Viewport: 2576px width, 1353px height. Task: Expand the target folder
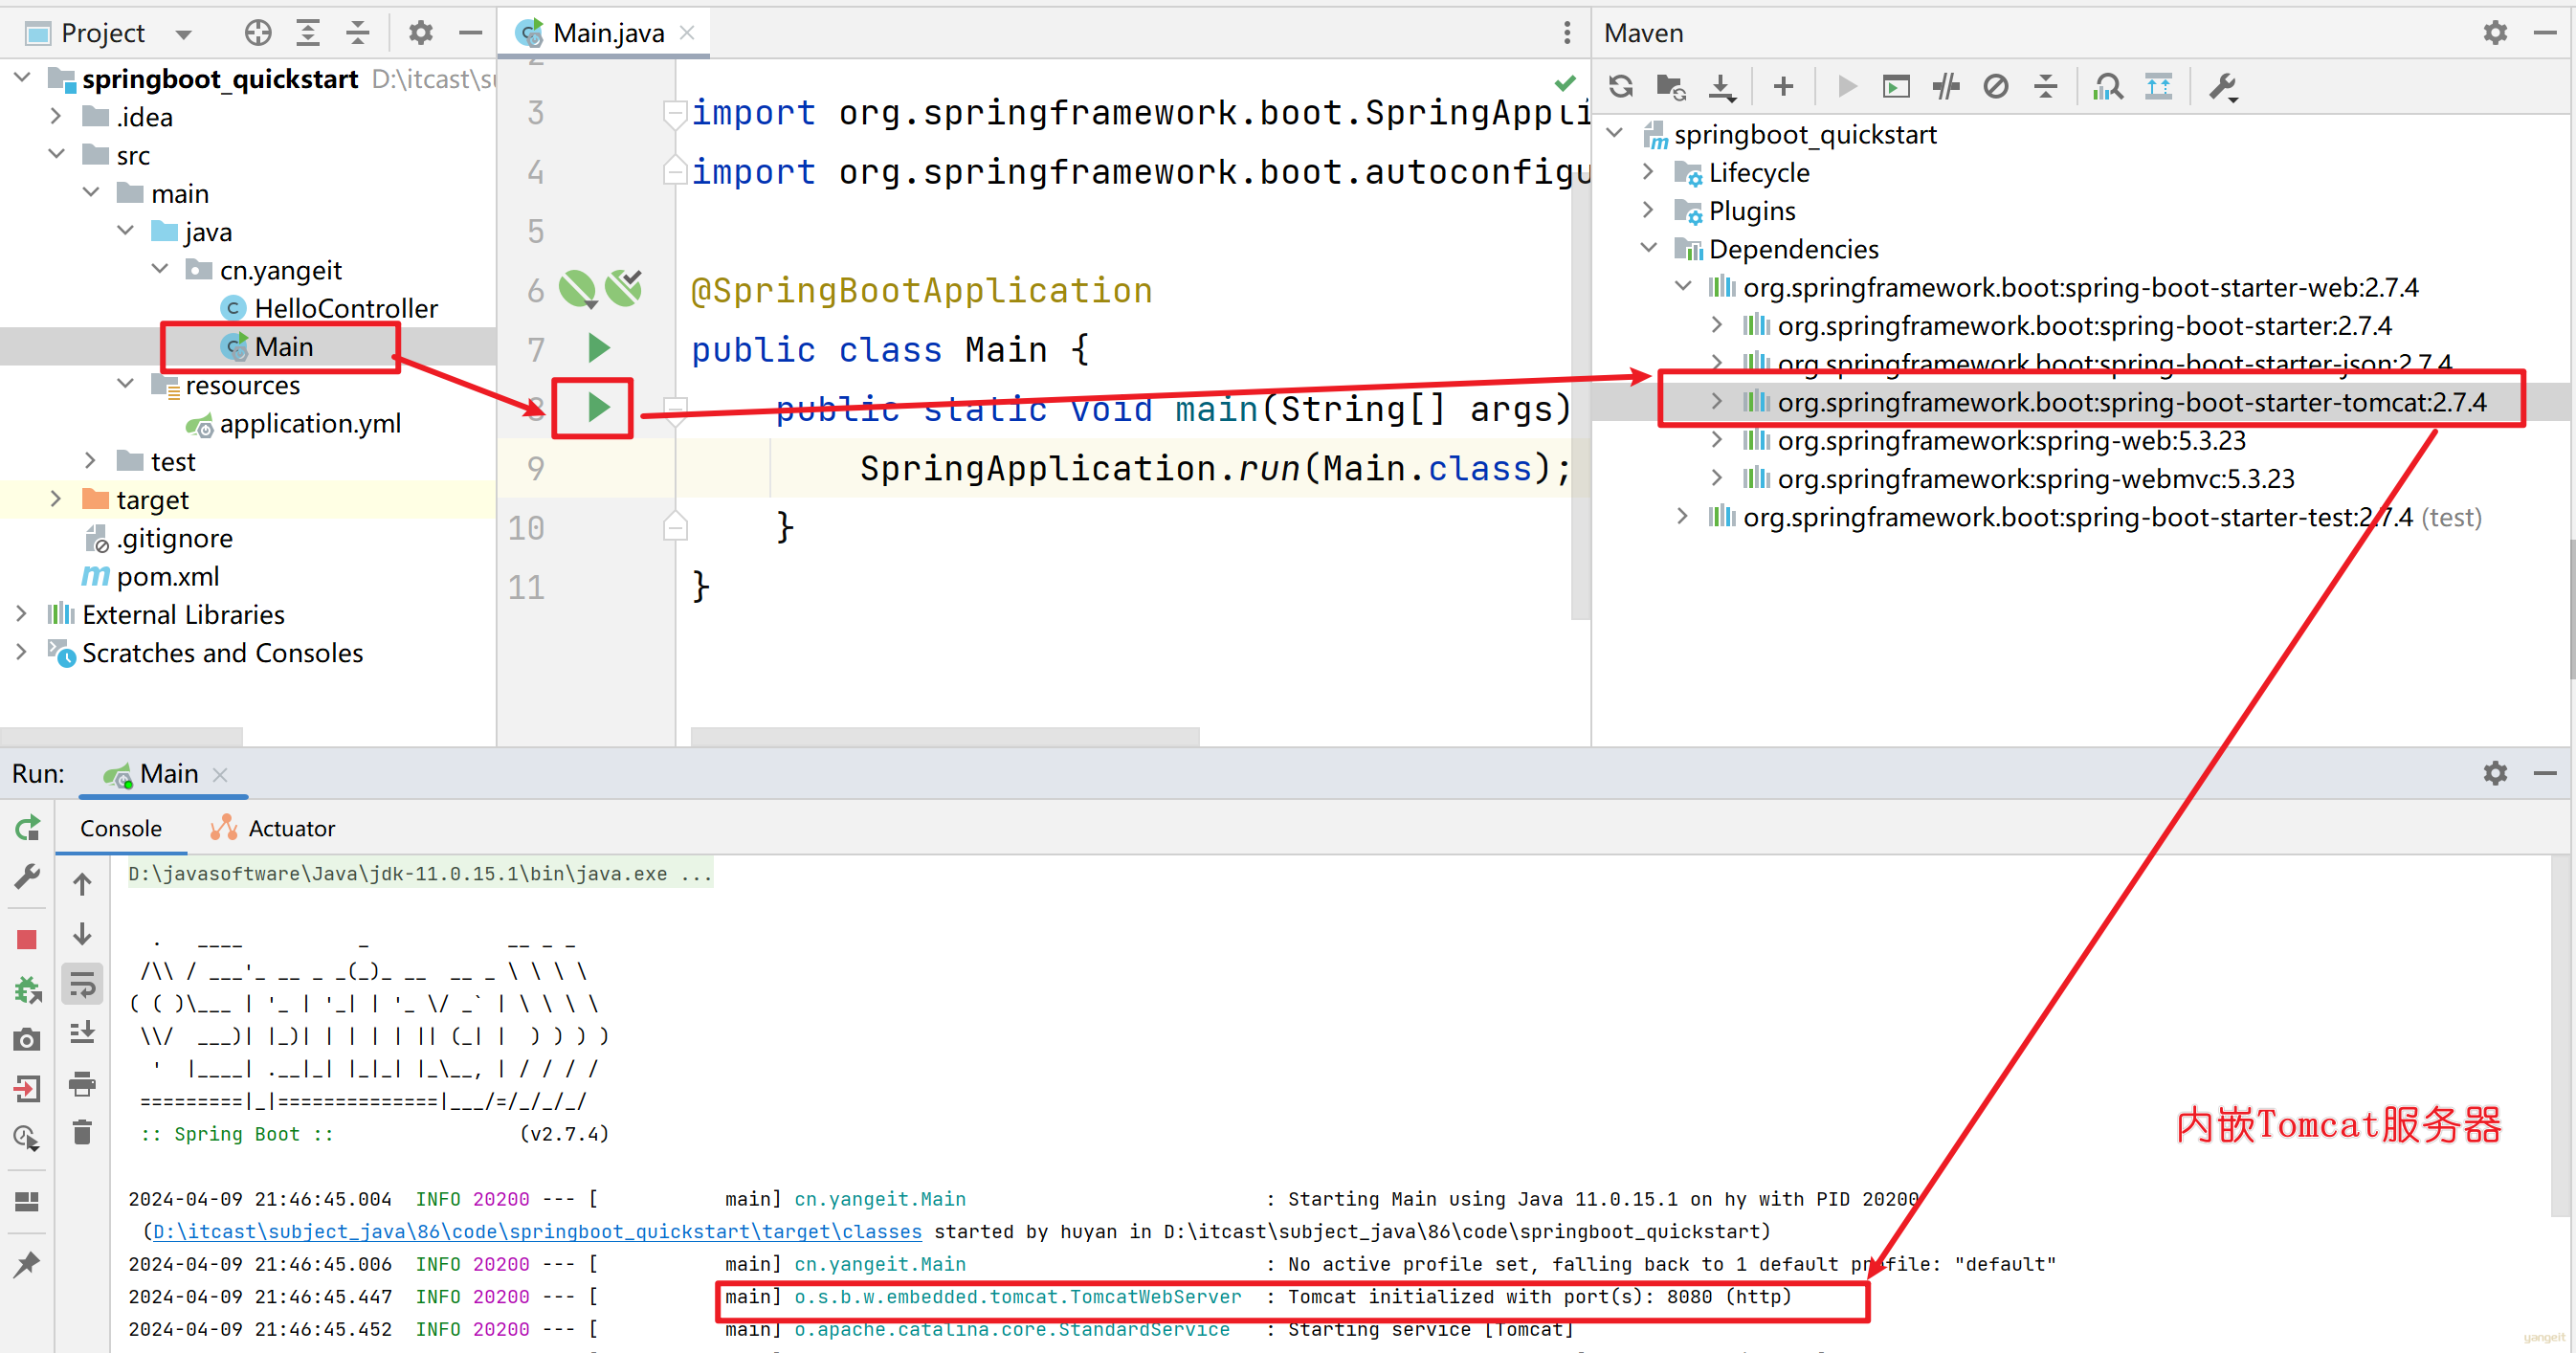tap(57, 499)
